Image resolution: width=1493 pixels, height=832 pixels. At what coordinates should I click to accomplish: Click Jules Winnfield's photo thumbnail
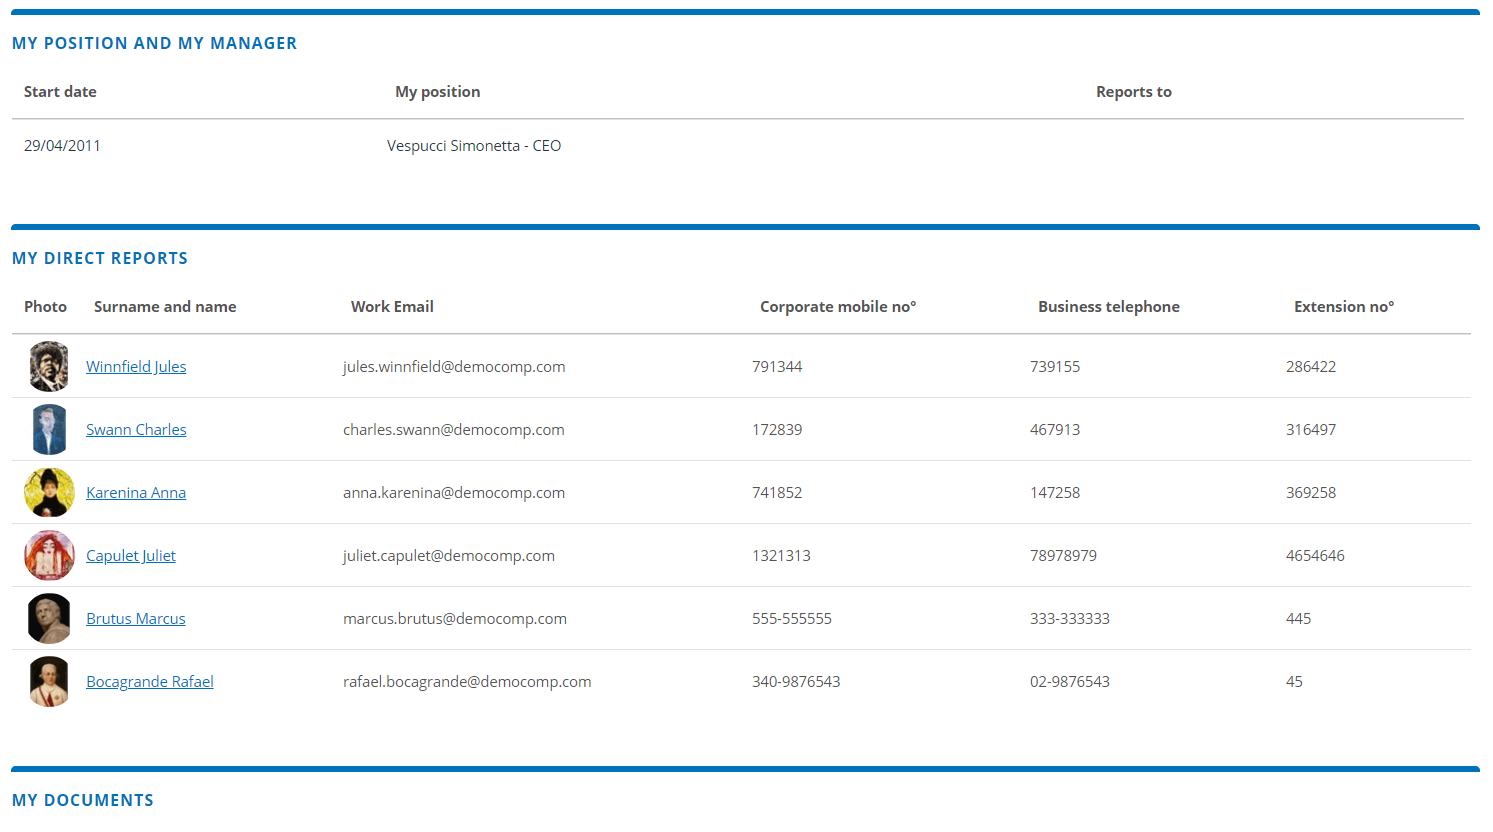click(x=49, y=366)
